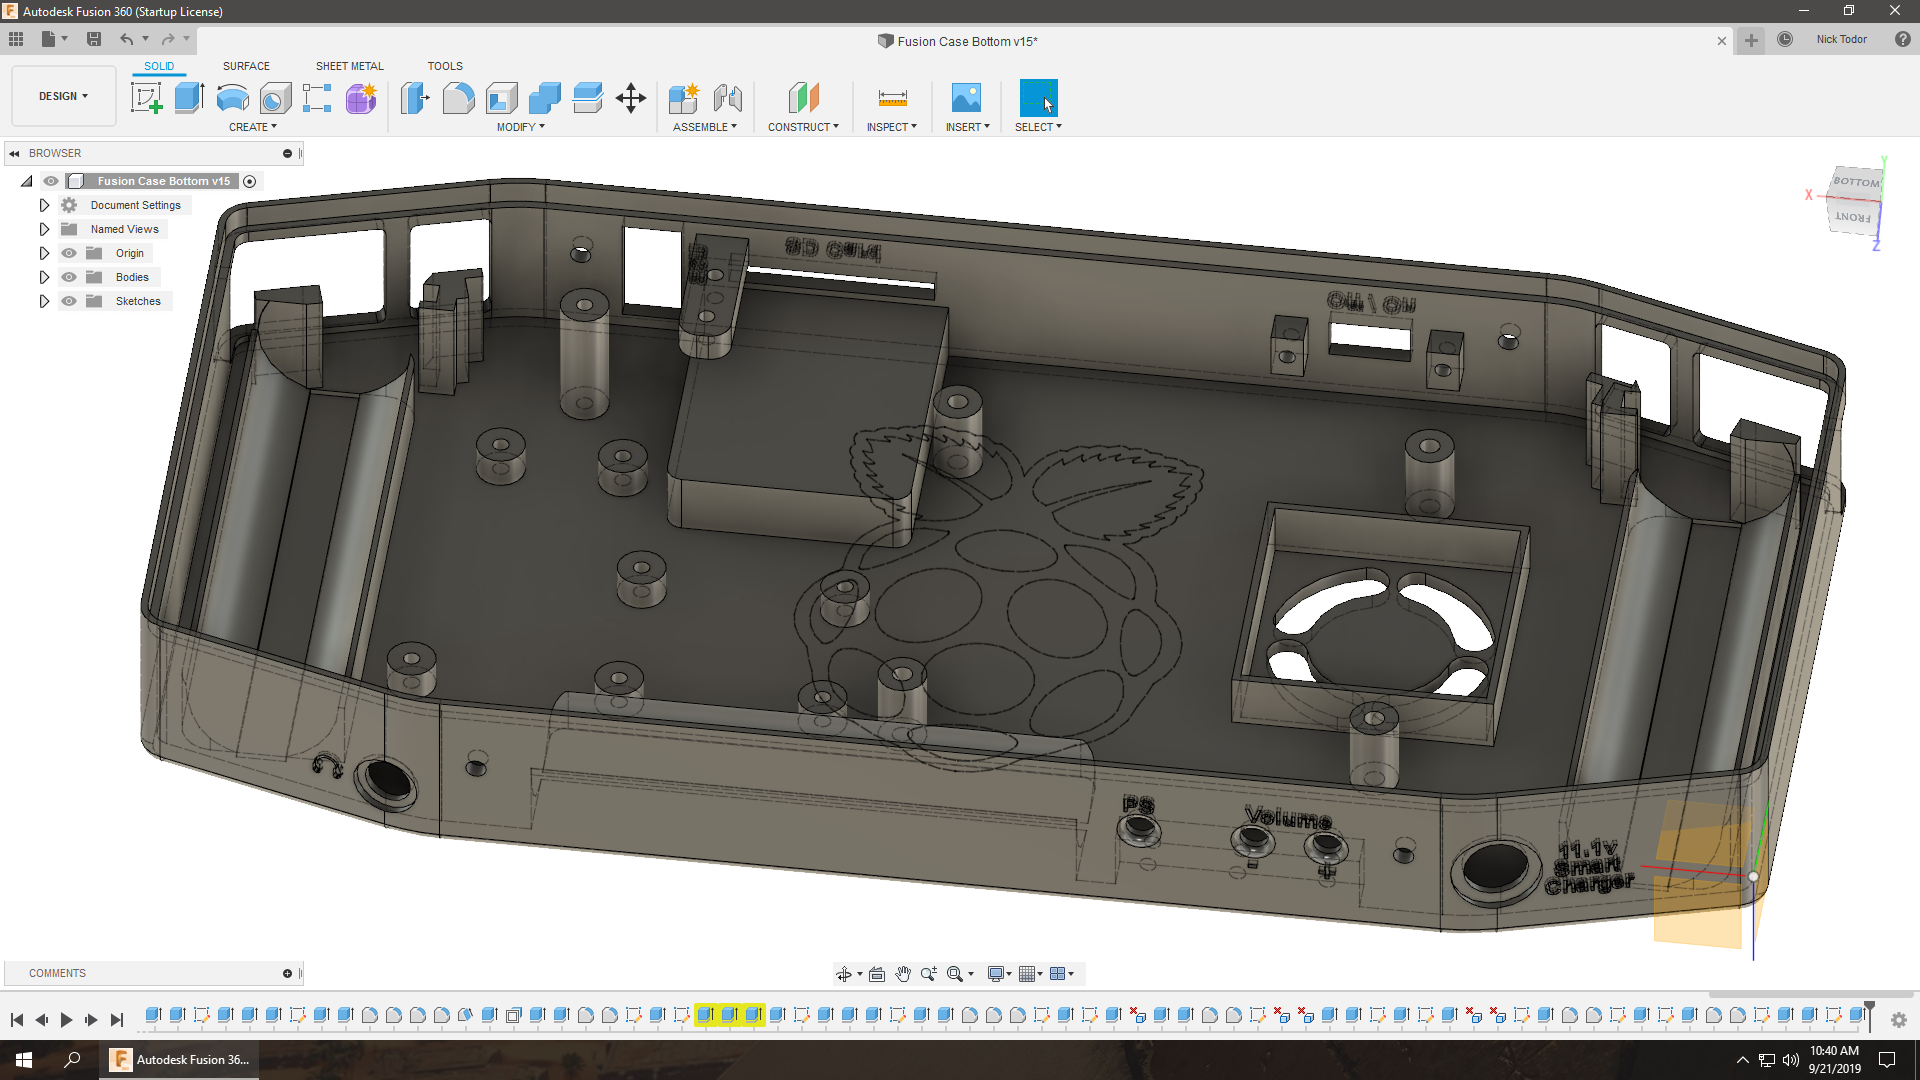The height and width of the screenshot is (1080, 1920).
Task: Jump to the timeline beginning
Action: (17, 1020)
